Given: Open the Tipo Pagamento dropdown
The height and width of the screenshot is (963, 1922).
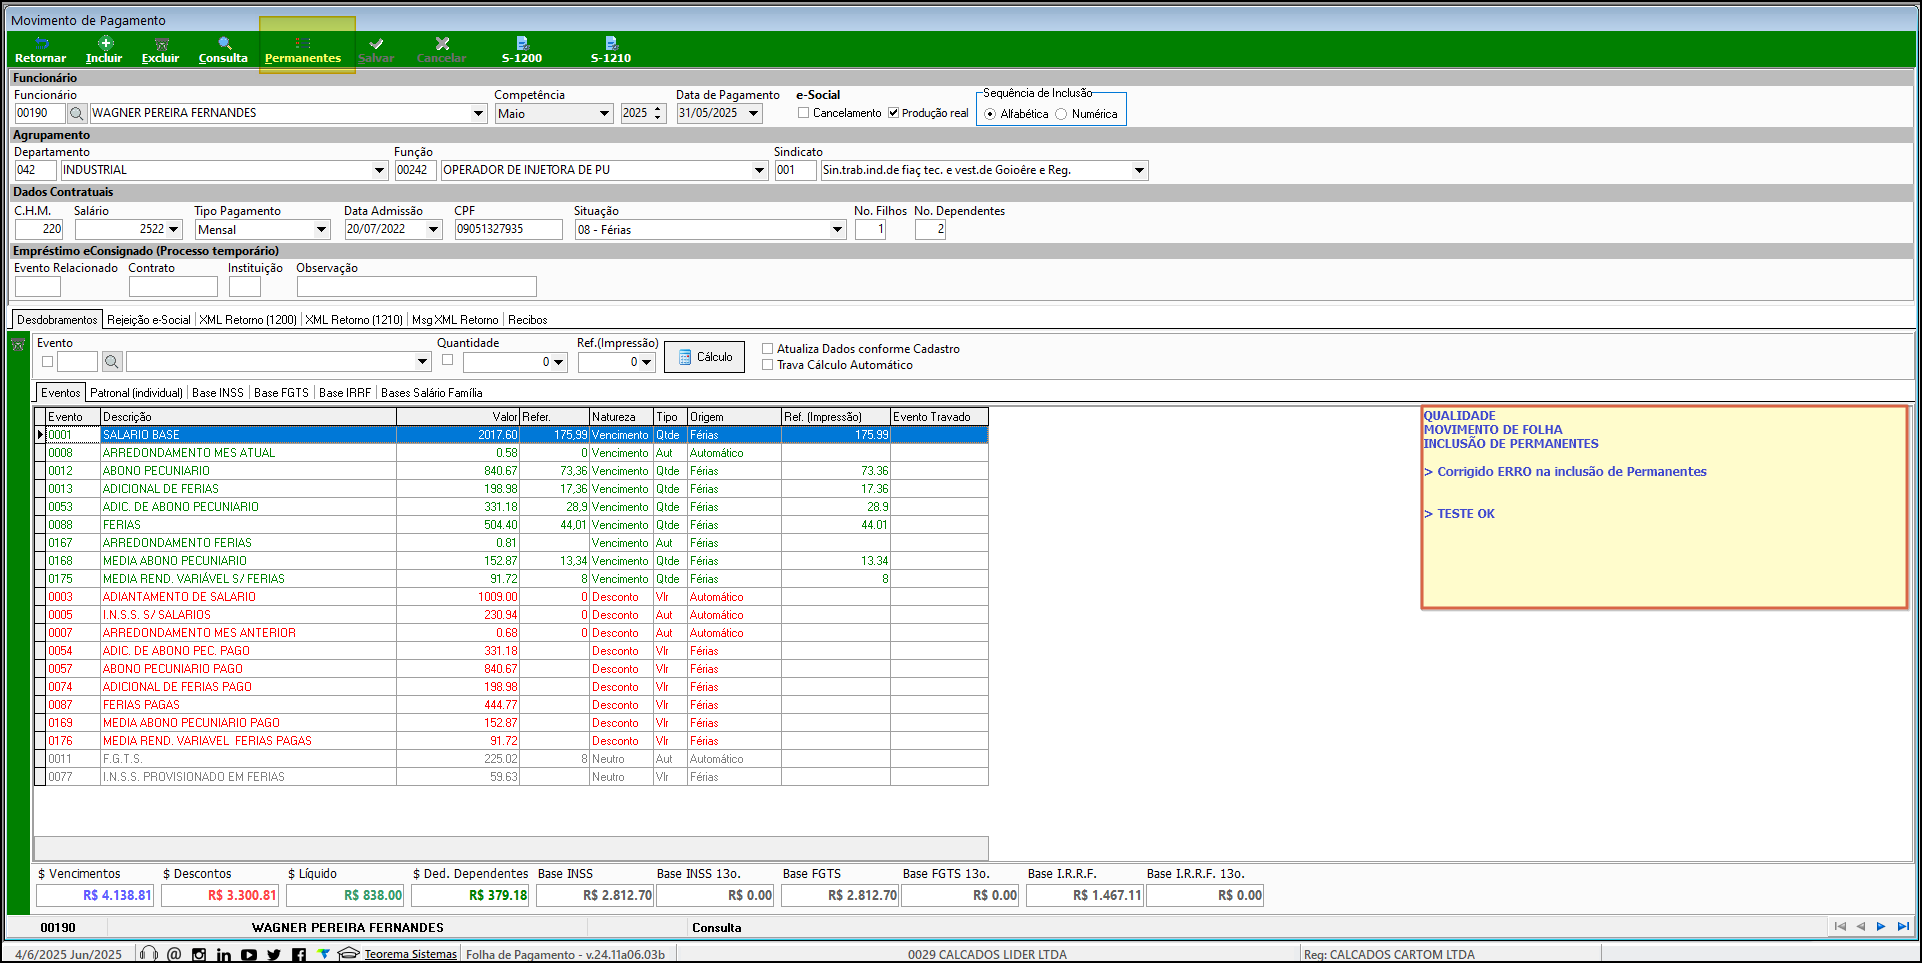Looking at the screenshot, I should tap(321, 229).
